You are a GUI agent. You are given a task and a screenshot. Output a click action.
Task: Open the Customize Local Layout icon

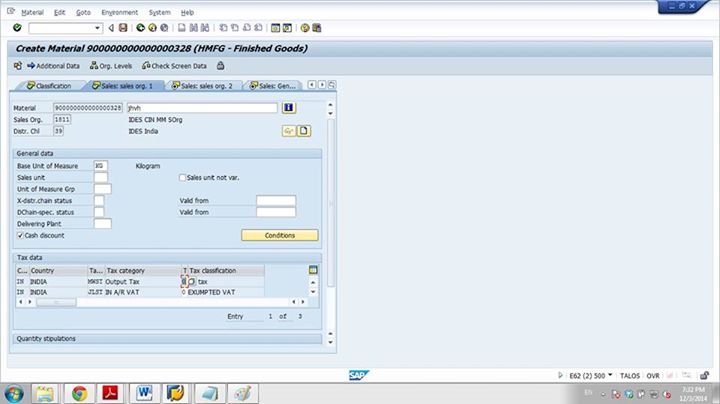[x=316, y=28]
